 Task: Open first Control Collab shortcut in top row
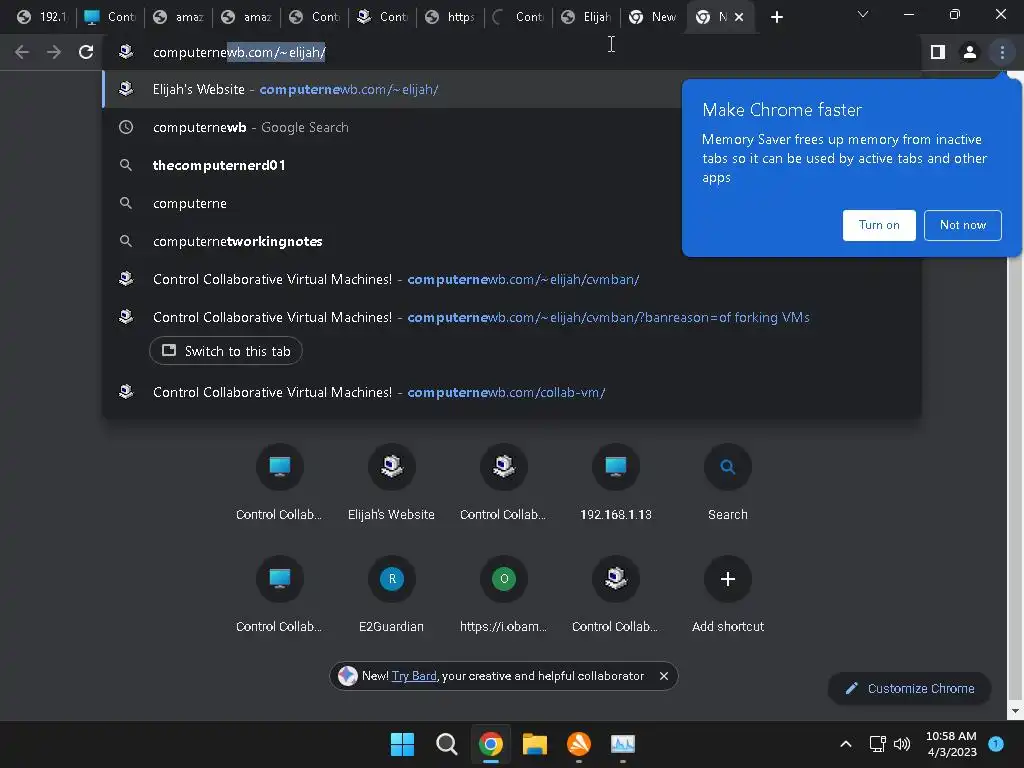pos(280,482)
